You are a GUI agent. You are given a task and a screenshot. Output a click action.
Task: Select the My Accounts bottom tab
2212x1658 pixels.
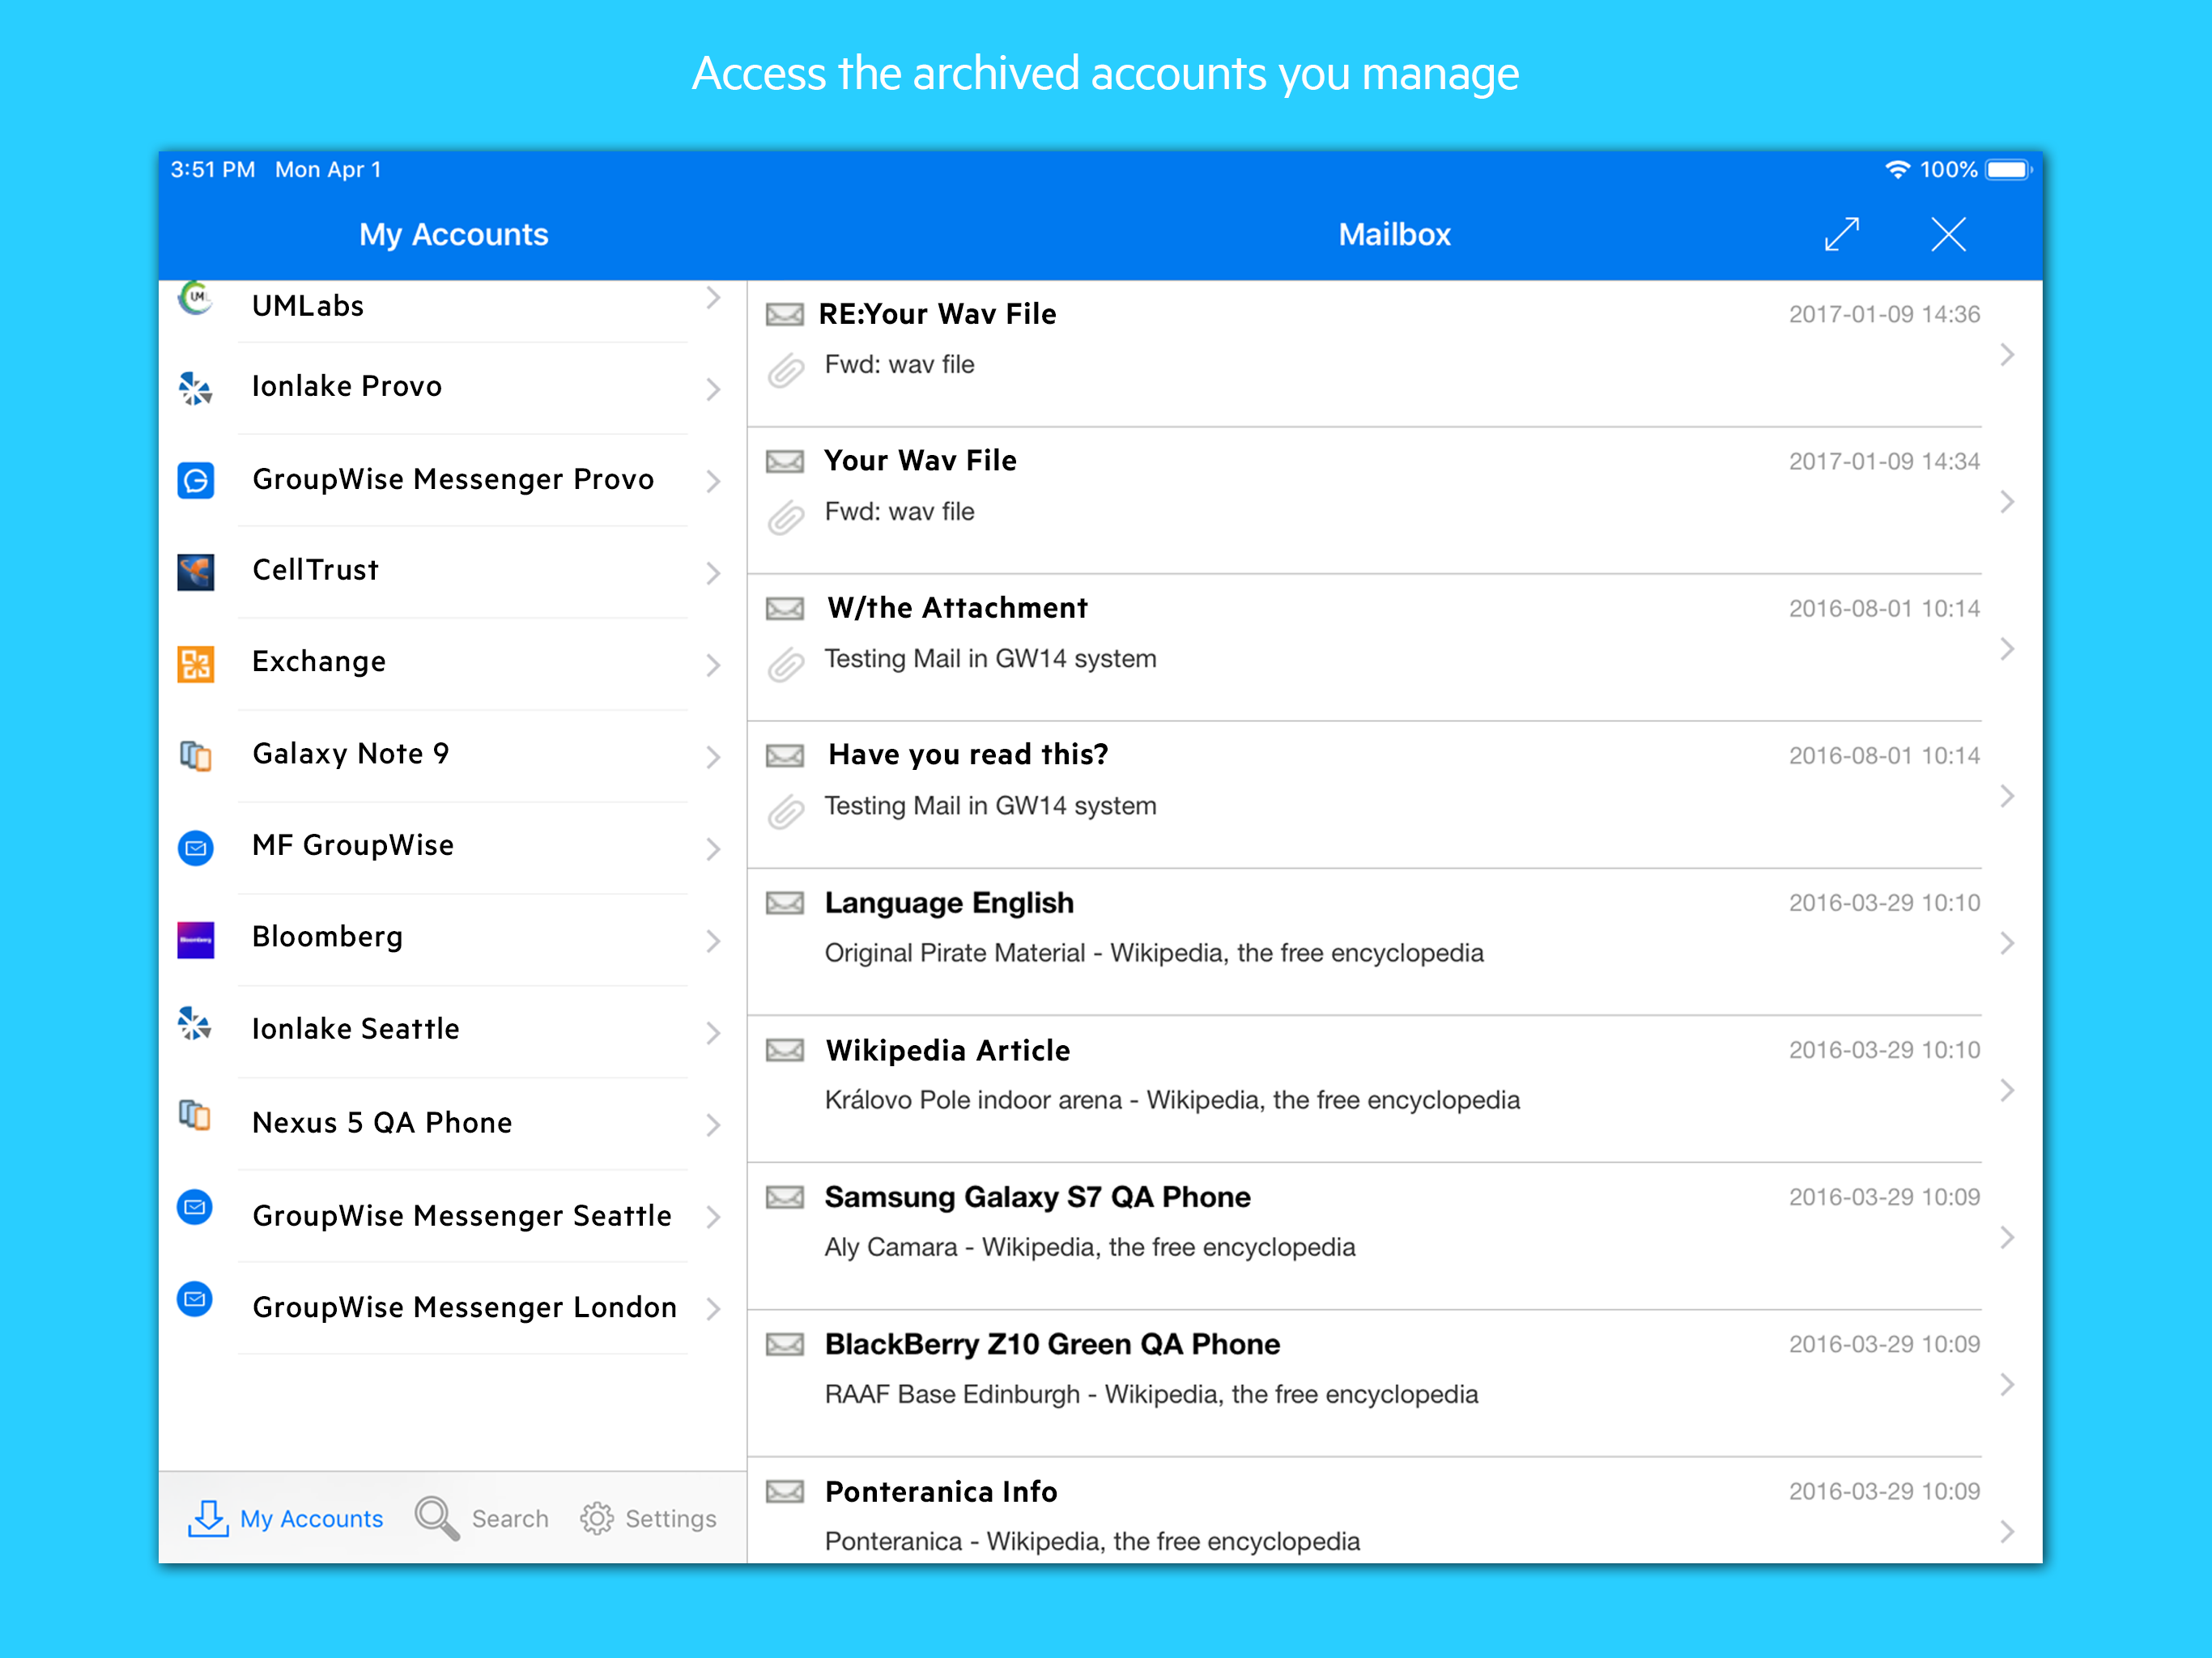pyautogui.click(x=286, y=1518)
